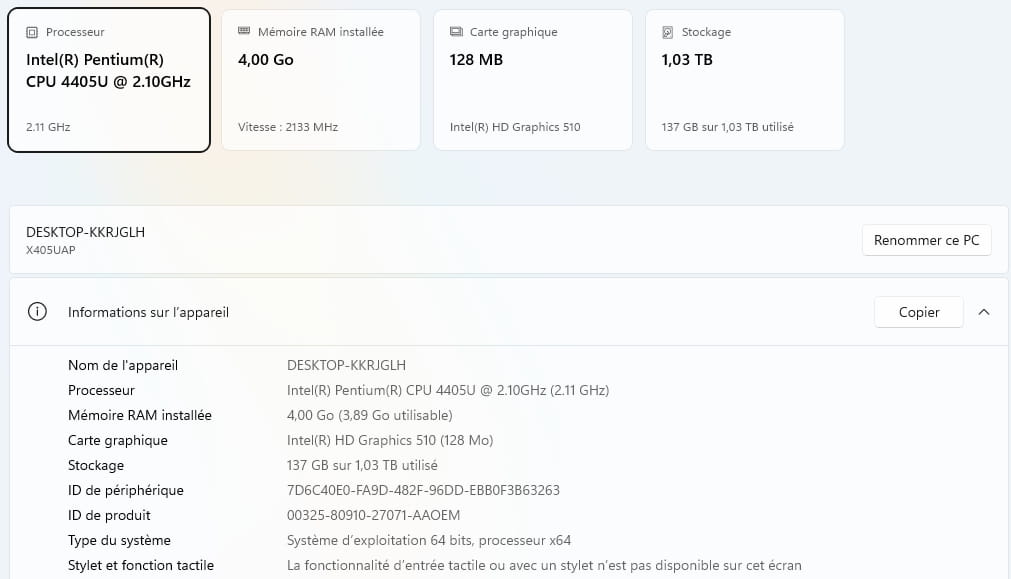
Task: Click the ID de produit label
Action: coord(109,516)
